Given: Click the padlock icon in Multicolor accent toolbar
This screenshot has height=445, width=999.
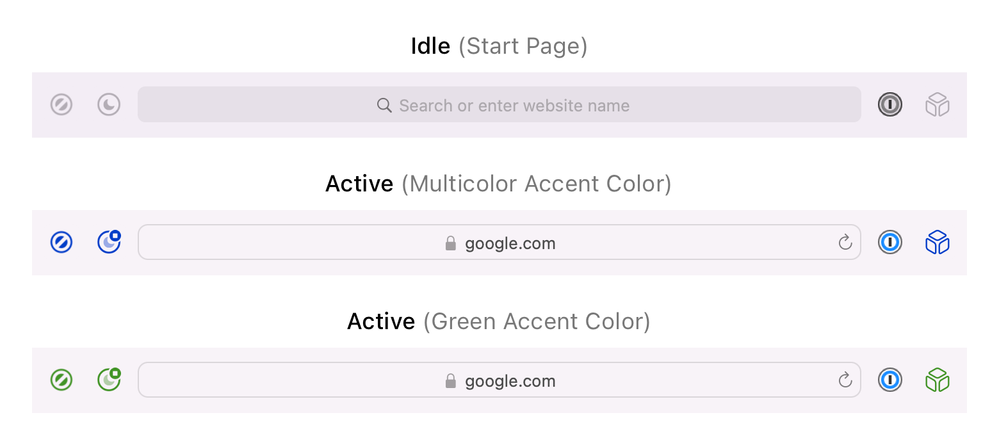Looking at the screenshot, I should [x=450, y=243].
